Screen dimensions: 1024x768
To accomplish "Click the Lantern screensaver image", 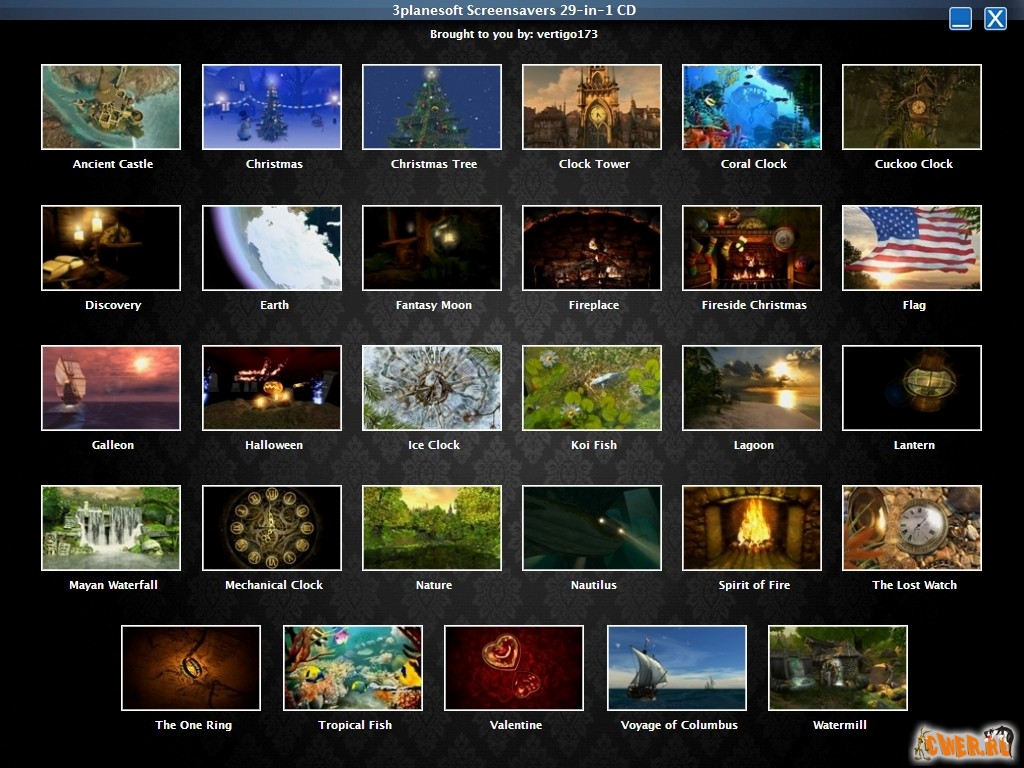I will tap(911, 388).
